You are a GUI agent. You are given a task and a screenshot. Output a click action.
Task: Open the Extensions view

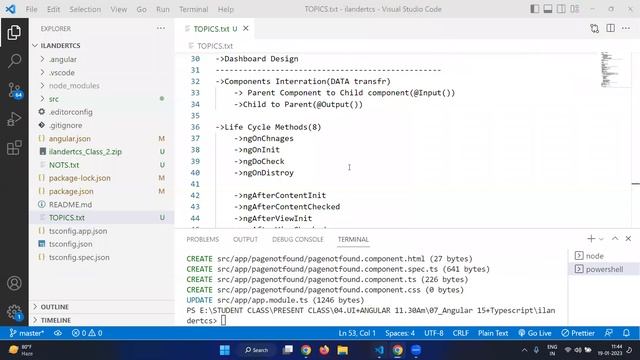click(x=14, y=148)
